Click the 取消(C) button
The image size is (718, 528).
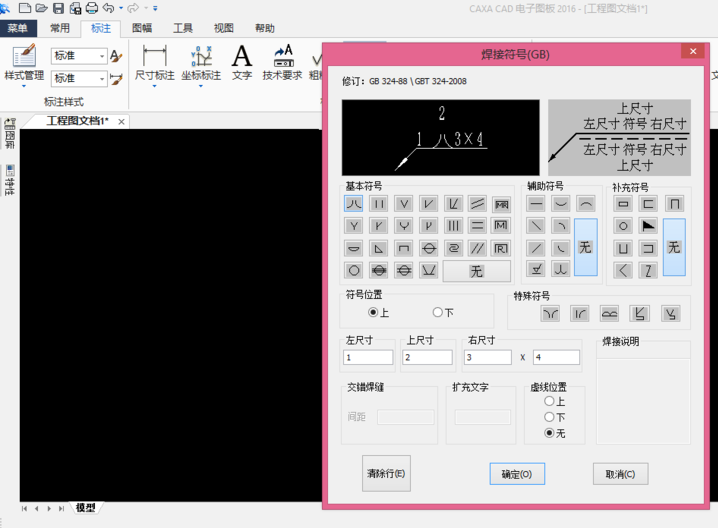tap(620, 474)
